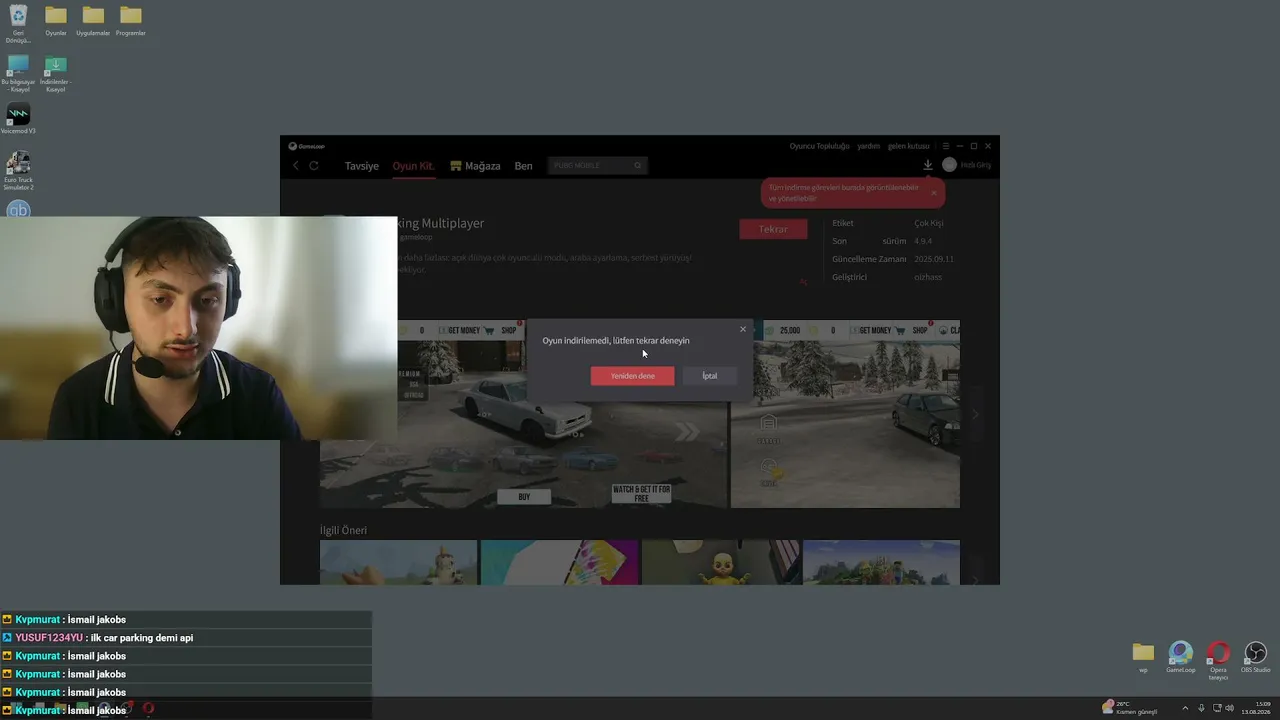The height and width of the screenshot is (720, 1280).
Task: Switch to the Ben tab
Action: [523, 166]
